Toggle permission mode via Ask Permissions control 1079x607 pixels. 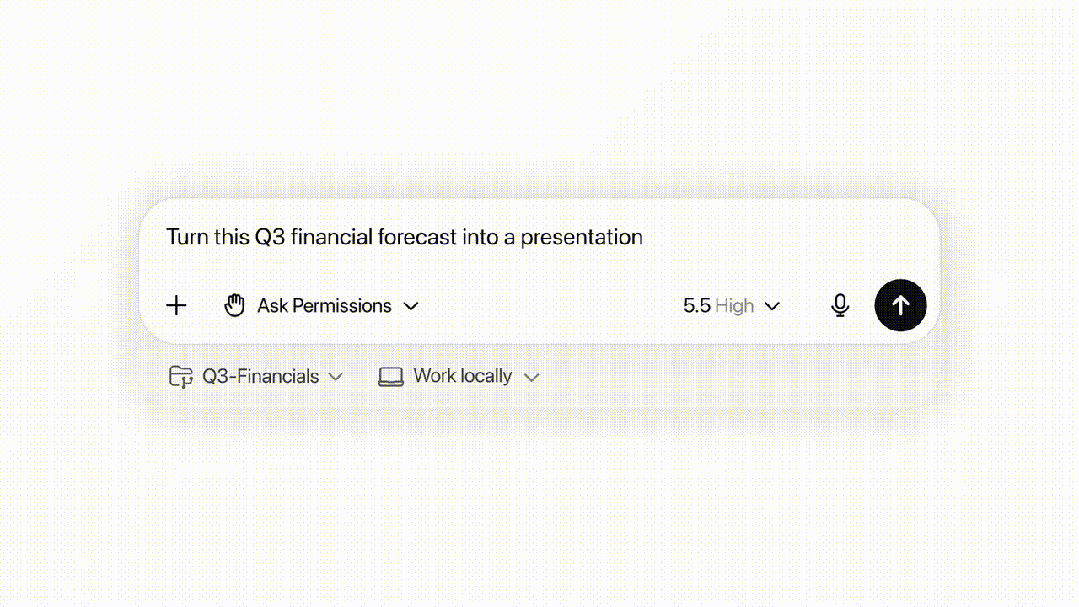pyautogui.click(x=324, y=305)
